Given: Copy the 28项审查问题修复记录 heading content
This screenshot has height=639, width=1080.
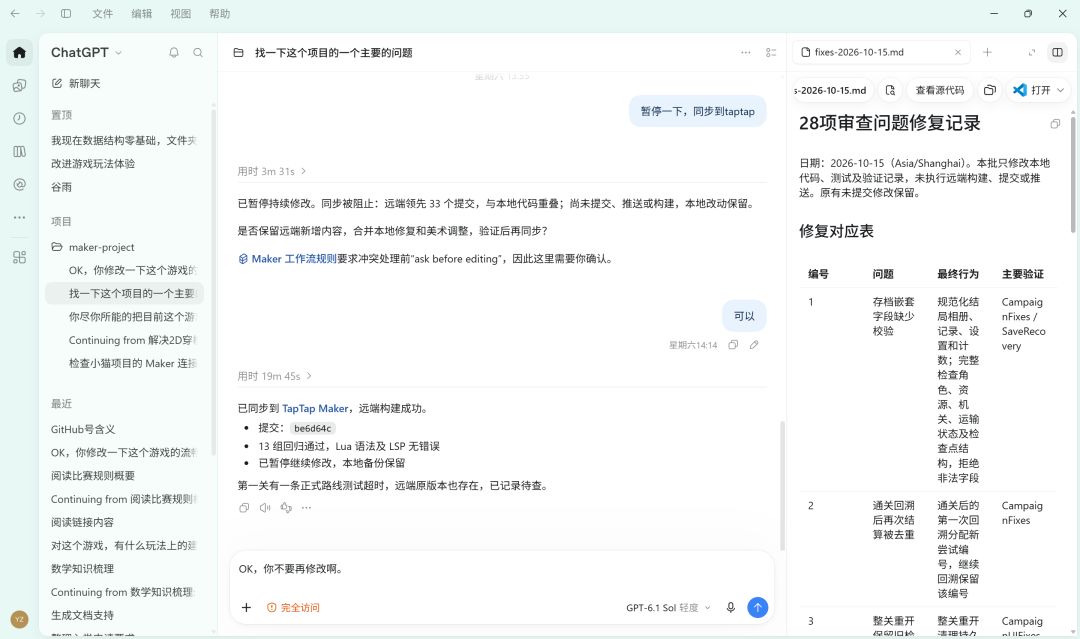Looking at the screenshot, I should (1055, 124).
